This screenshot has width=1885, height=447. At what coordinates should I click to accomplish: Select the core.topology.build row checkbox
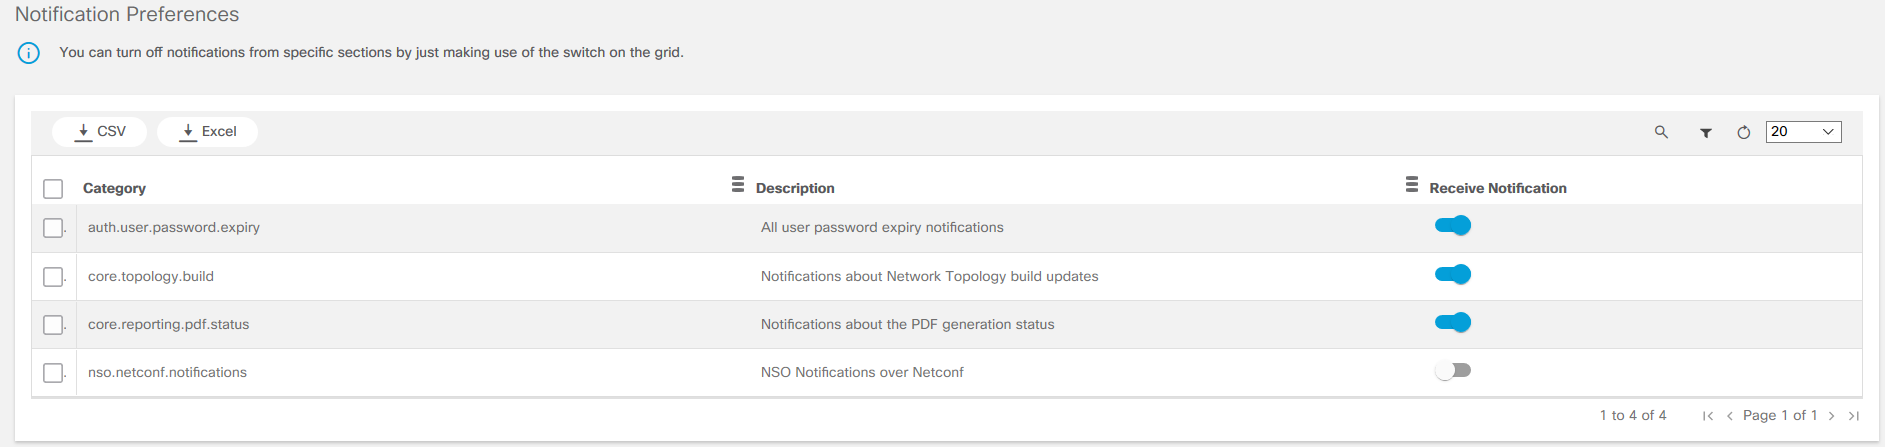[x=53, y=277]
